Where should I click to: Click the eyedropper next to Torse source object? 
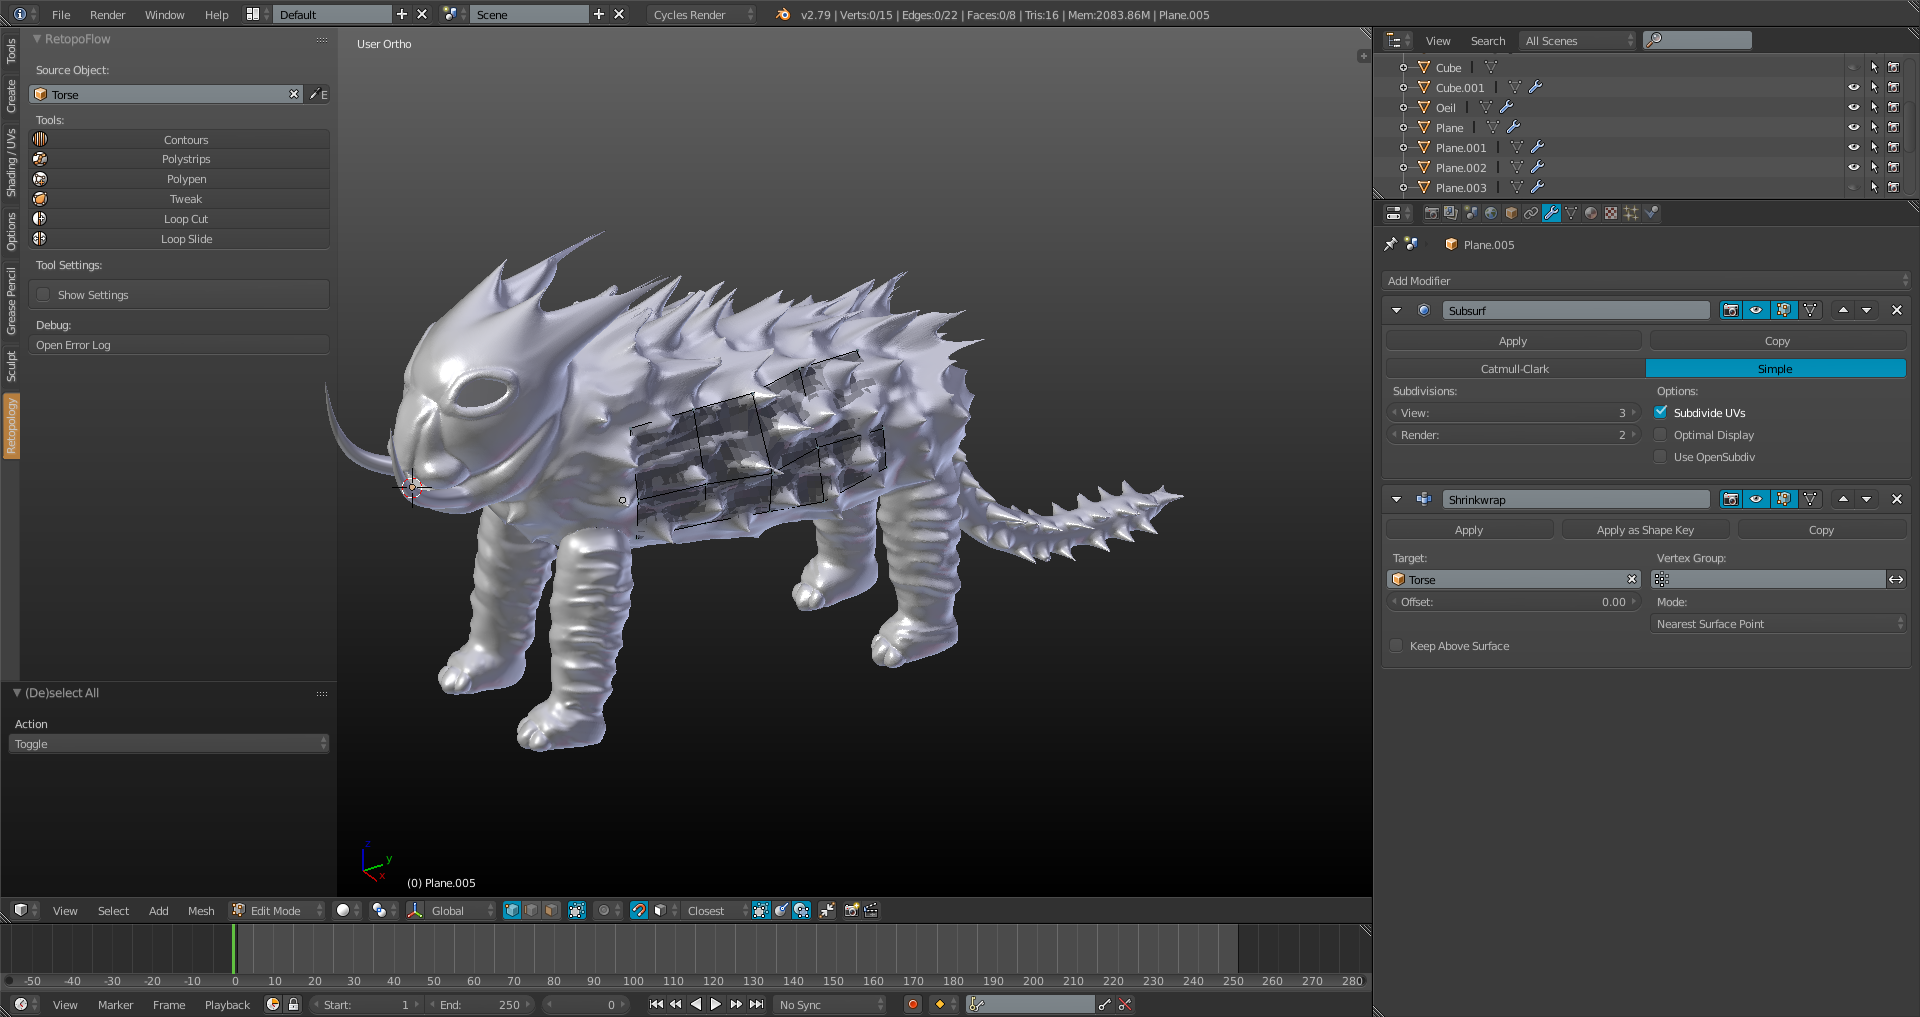315,94
